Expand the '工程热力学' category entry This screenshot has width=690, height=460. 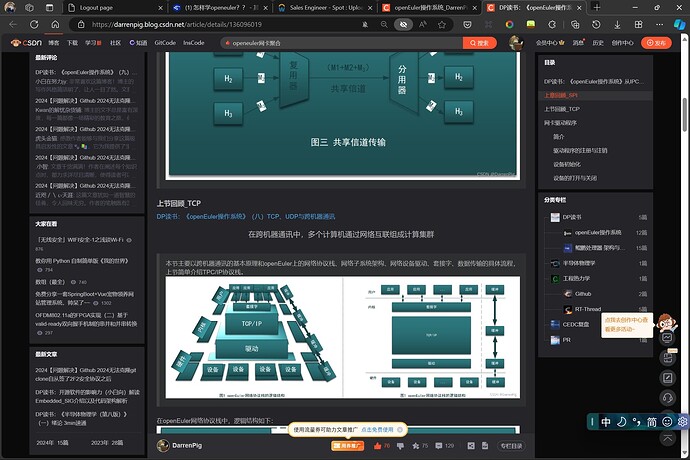pos(578,278)
